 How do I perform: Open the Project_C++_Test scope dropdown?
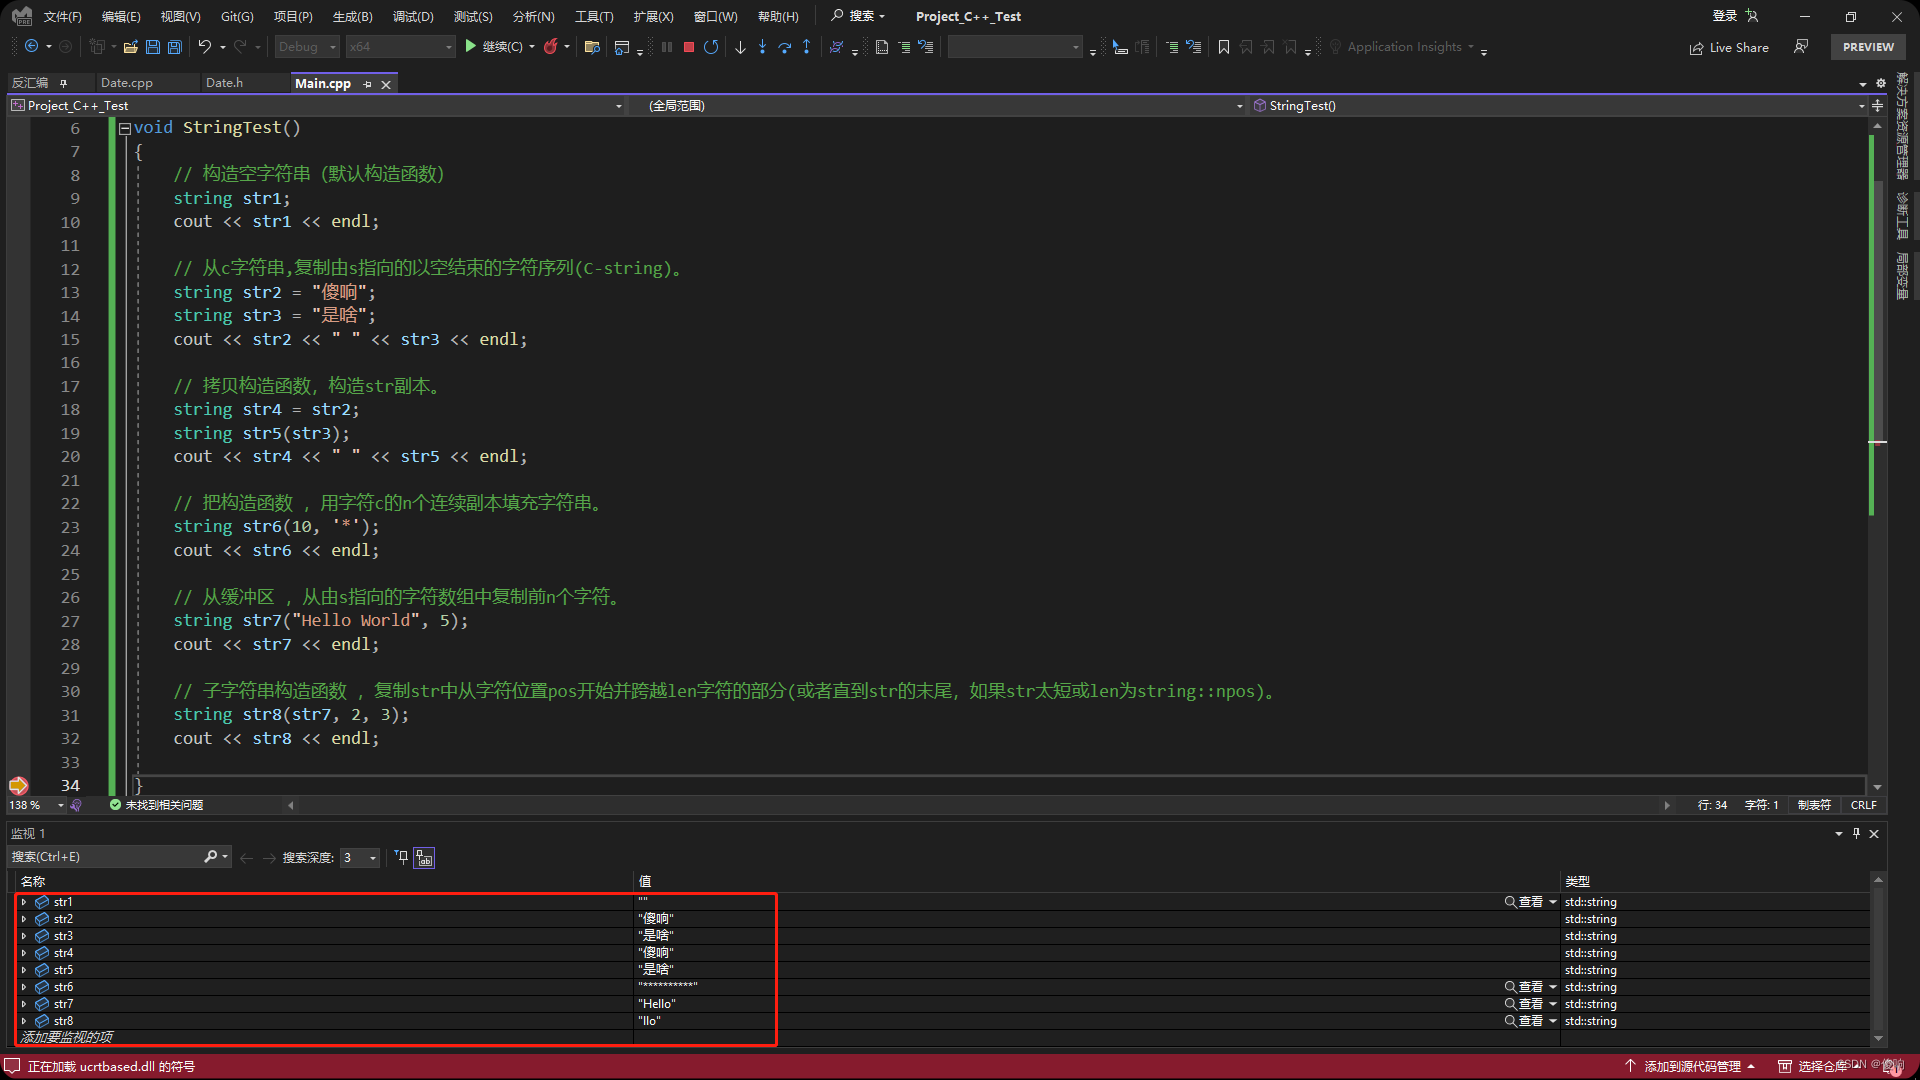coord(317,106)
